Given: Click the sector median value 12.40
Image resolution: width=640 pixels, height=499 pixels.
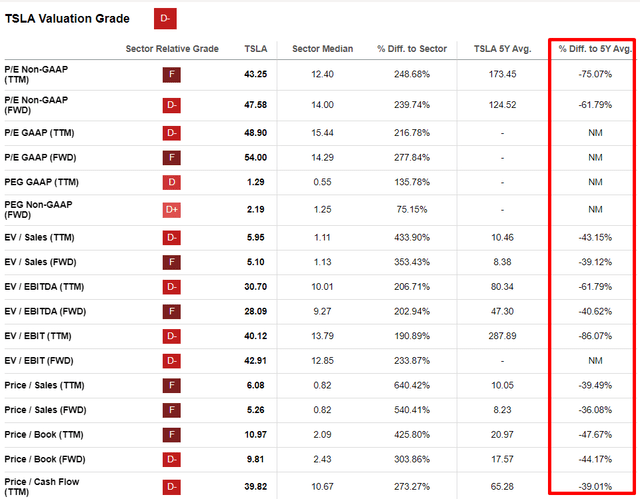Looking at the screenshot, I should 322,74.
